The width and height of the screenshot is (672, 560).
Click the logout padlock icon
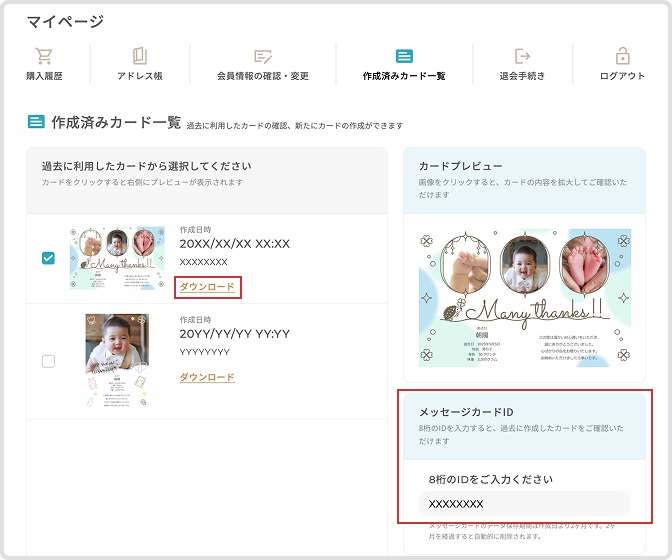point(622,56)
